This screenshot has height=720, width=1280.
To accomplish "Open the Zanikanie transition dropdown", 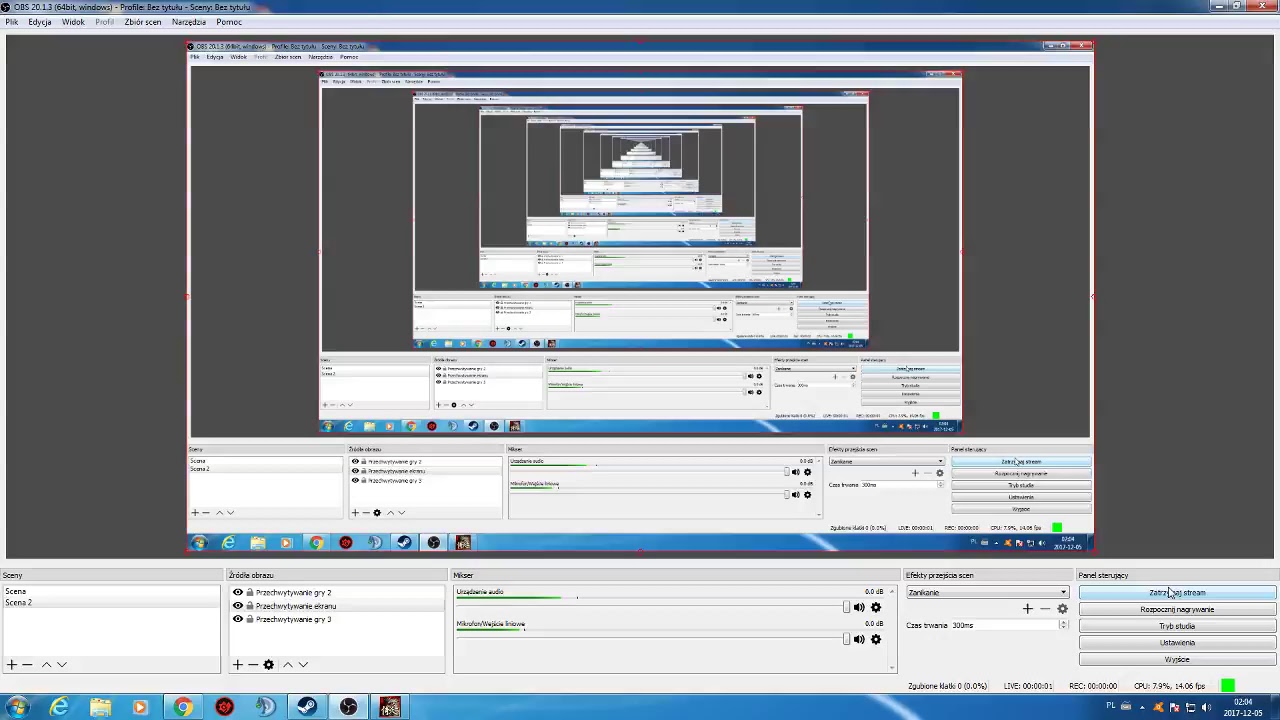I will click(x=987, y=592).
